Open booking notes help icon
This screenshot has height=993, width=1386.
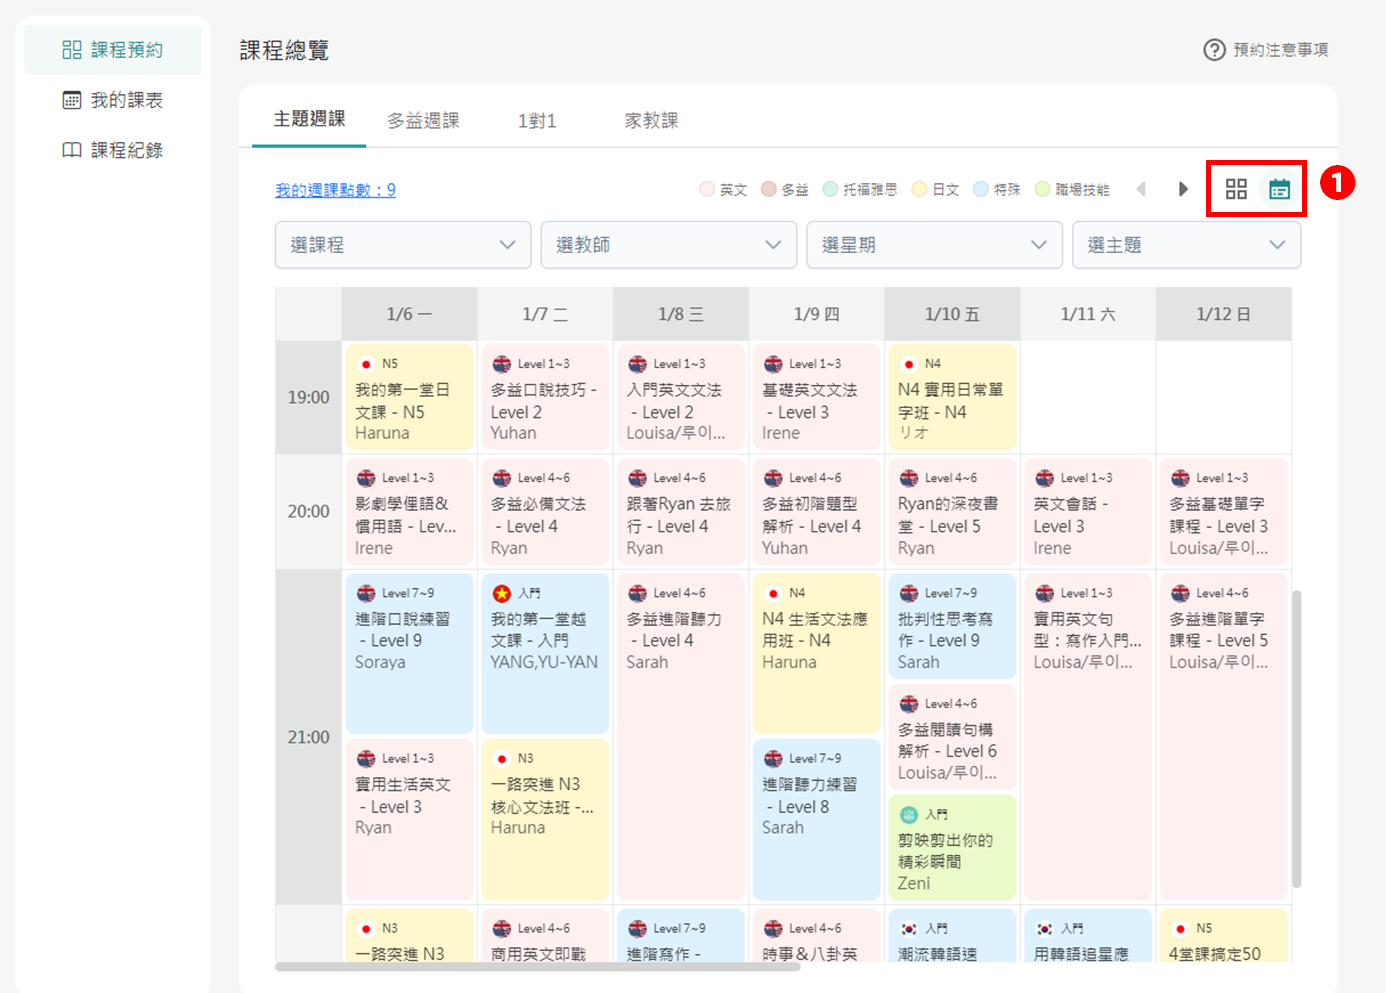coord(1214,50)
